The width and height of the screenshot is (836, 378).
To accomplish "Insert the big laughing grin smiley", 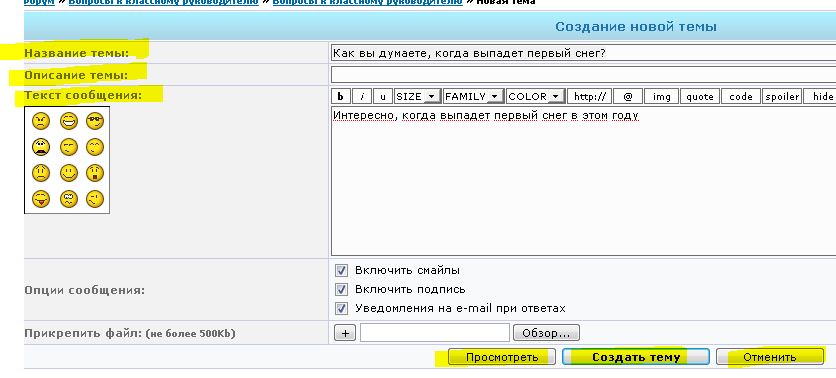I will (x=68, y=121).
